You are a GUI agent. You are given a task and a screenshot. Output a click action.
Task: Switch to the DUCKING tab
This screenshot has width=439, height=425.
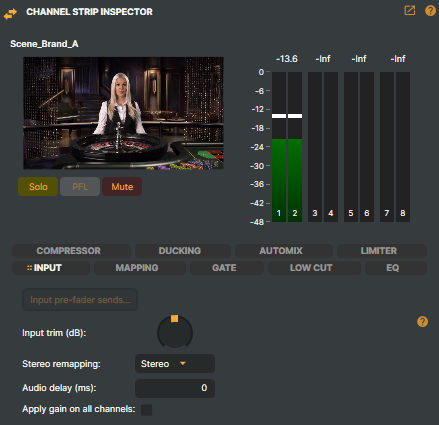(183, 251)
